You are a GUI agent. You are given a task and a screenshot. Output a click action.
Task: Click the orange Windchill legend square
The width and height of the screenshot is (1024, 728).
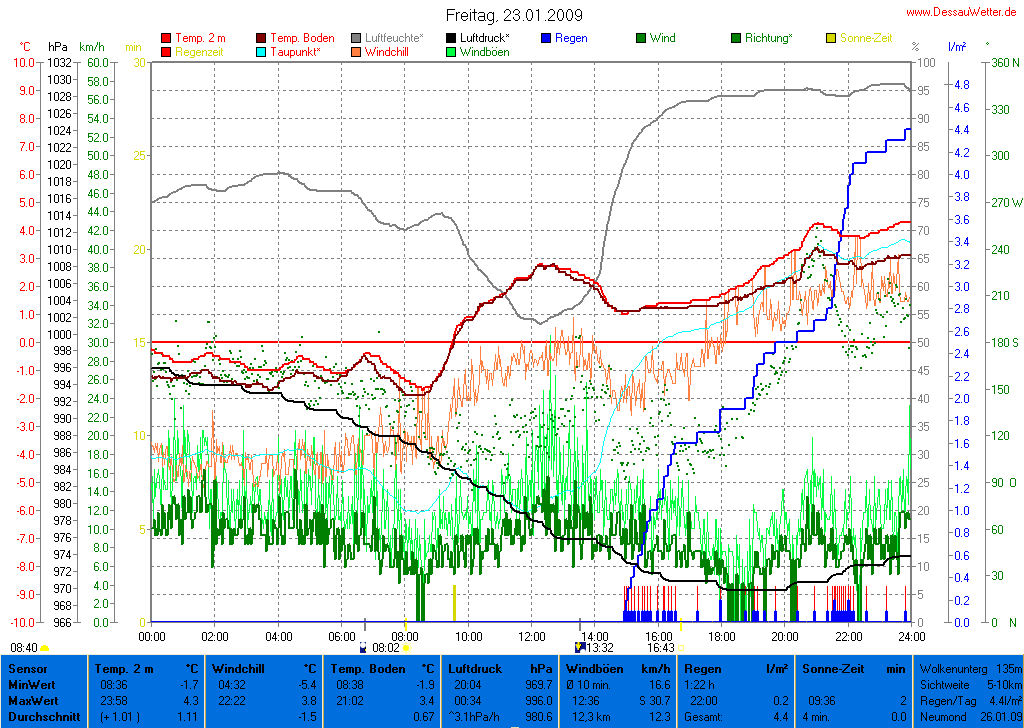[356, 51]
